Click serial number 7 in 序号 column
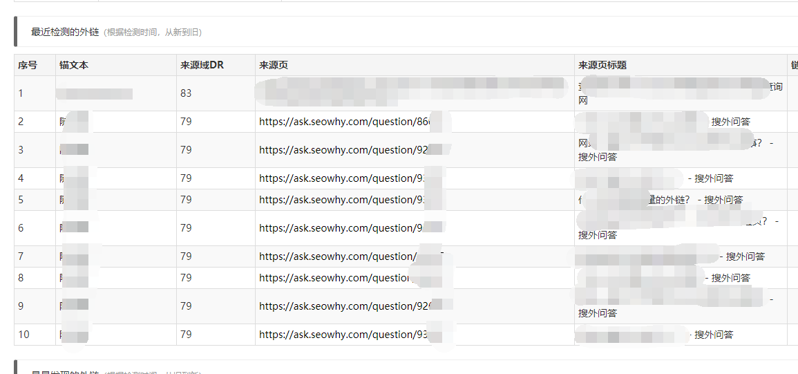The image size is (798, 374). (x=21, y=256)
